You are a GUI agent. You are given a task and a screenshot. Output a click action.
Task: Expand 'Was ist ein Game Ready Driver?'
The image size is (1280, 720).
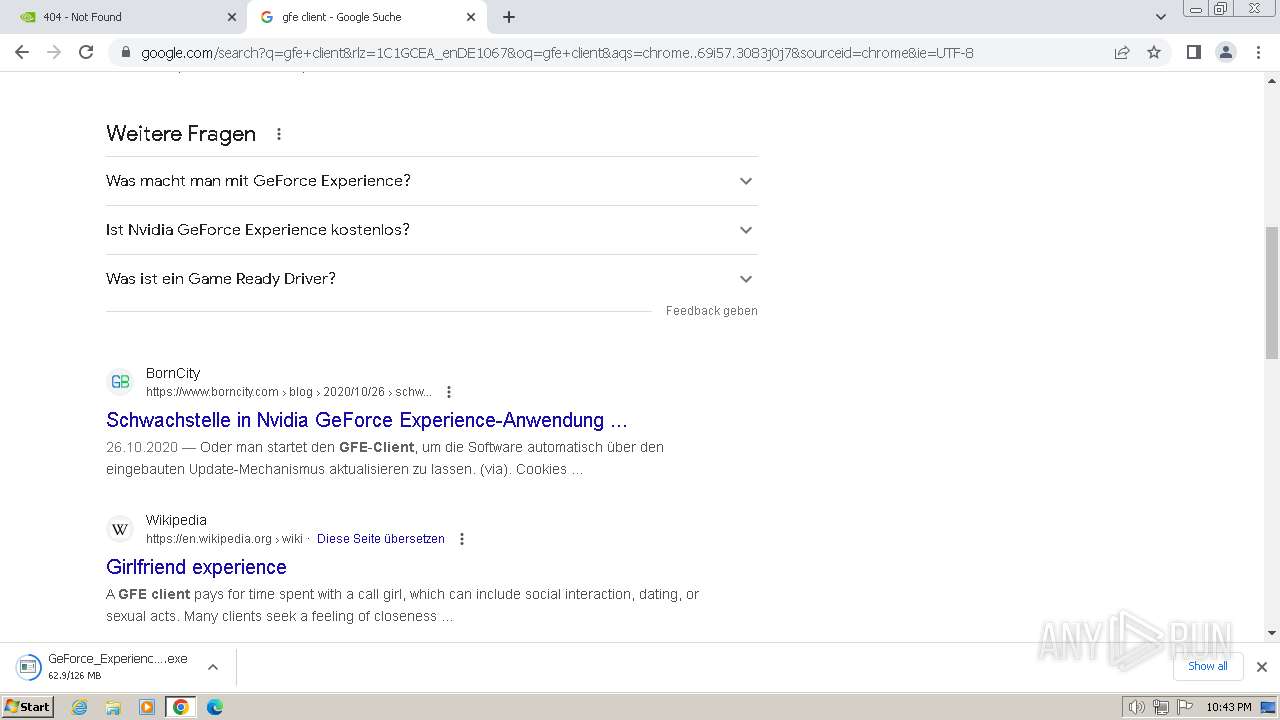432,279
